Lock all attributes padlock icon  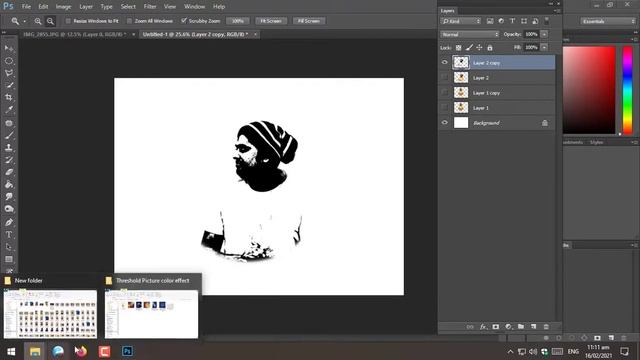(490, 48)
